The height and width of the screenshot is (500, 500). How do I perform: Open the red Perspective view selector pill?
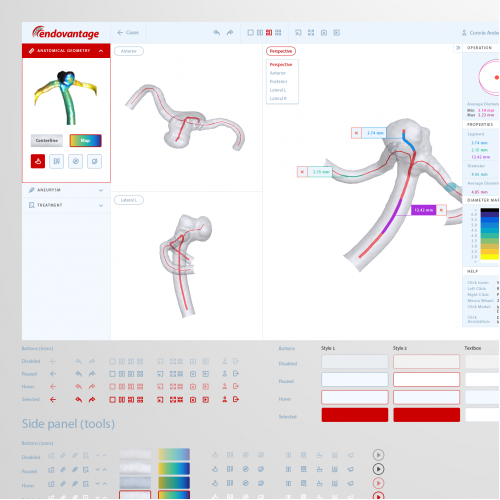pos(281,51)
